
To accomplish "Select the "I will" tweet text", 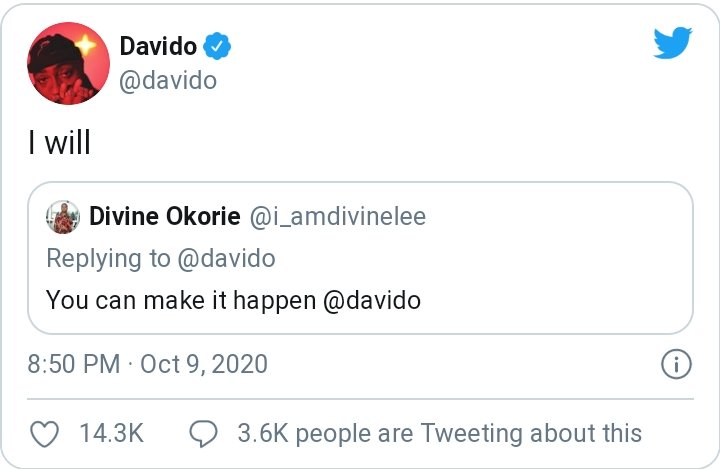I will 59,142.
